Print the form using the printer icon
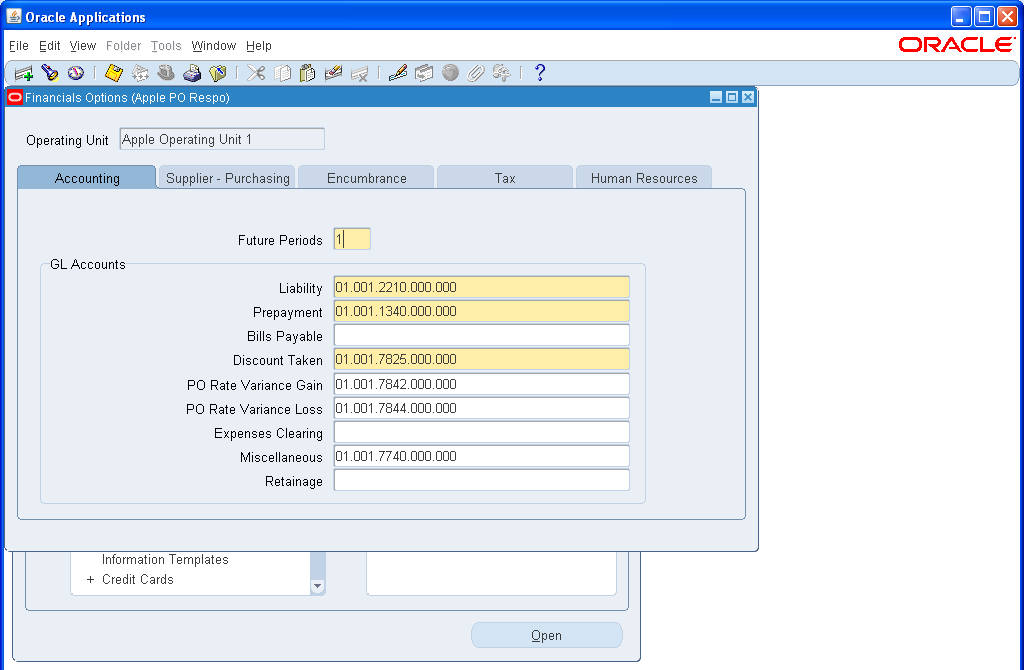1024x670 pixels. click(x=192, y=72)
